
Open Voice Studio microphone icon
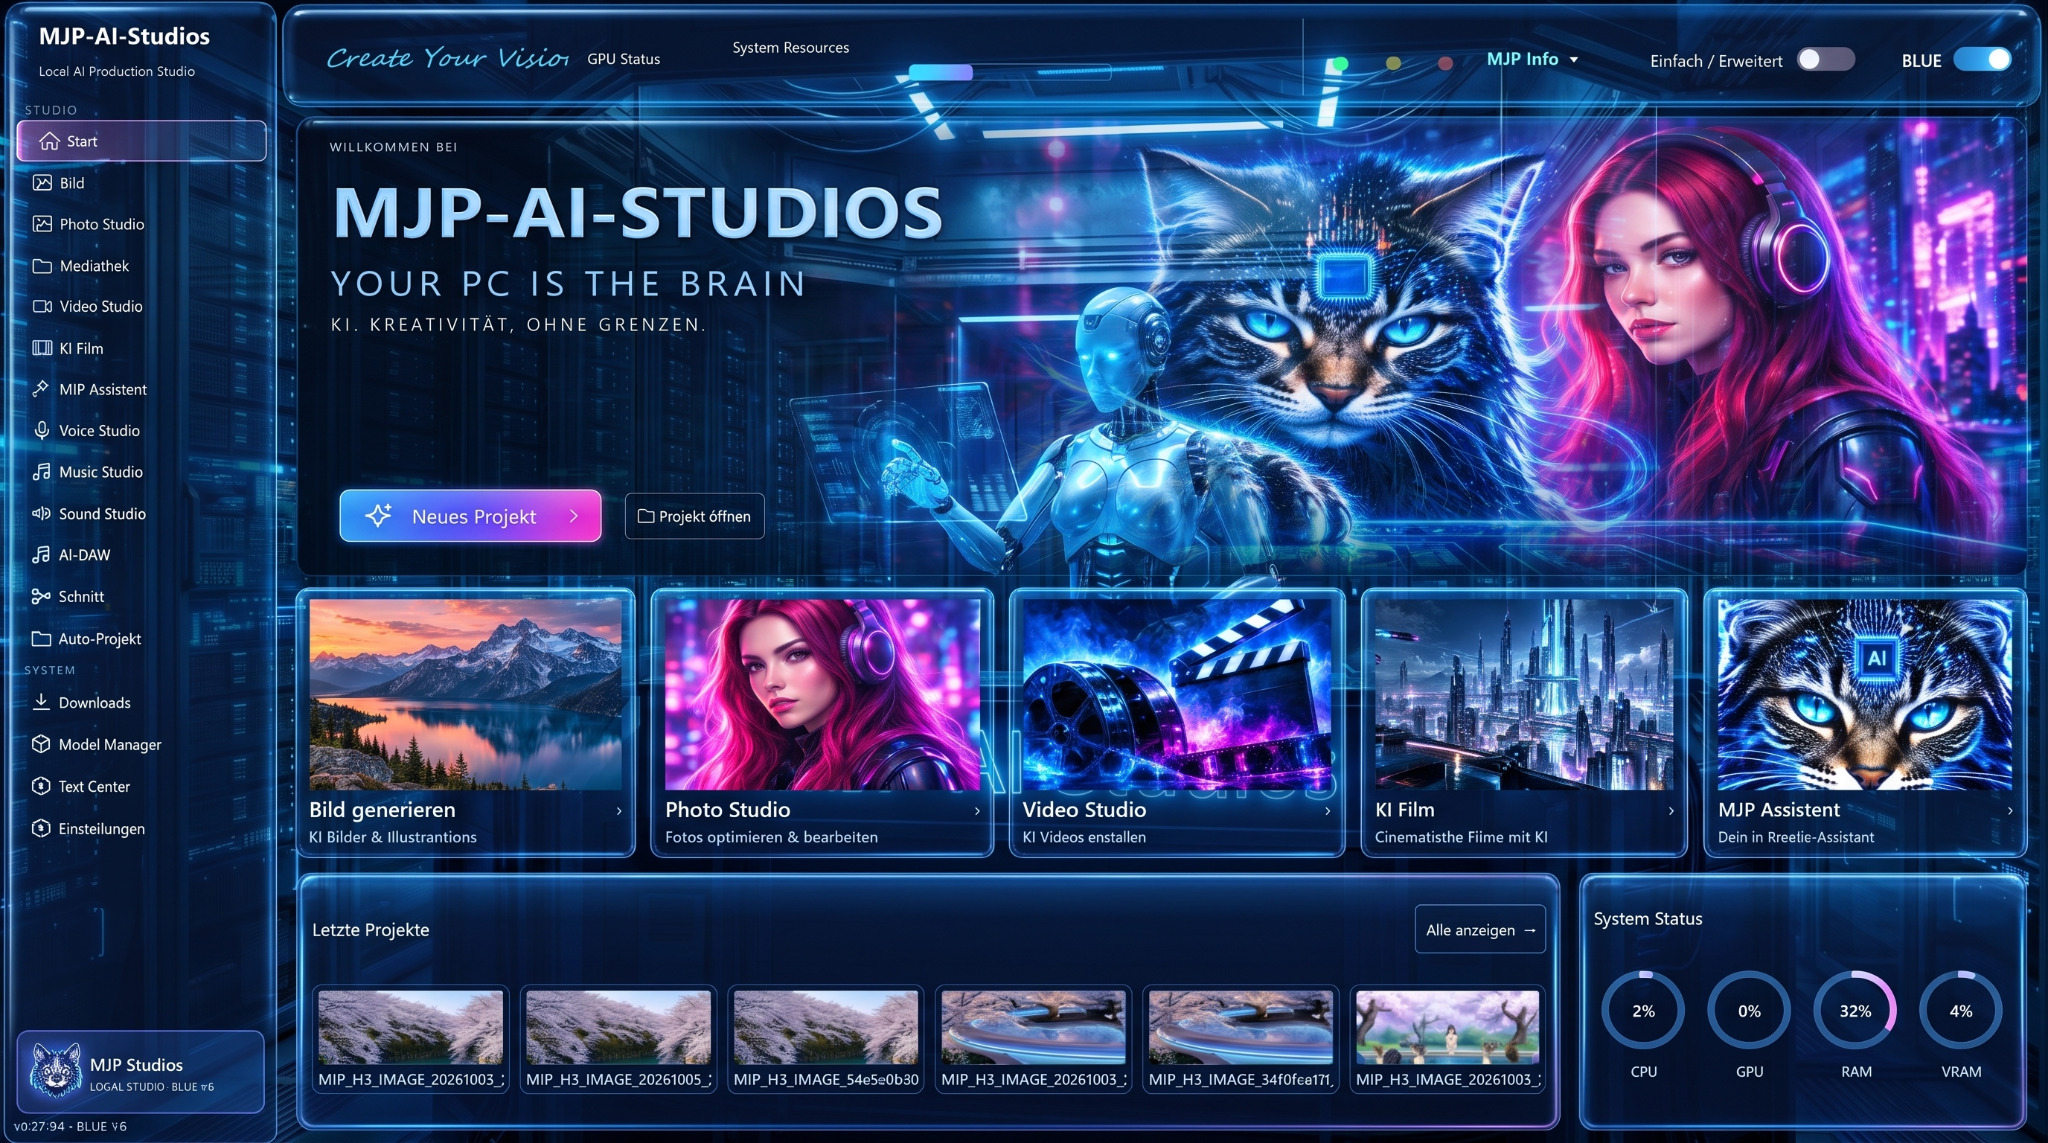(x=41, y=430)
